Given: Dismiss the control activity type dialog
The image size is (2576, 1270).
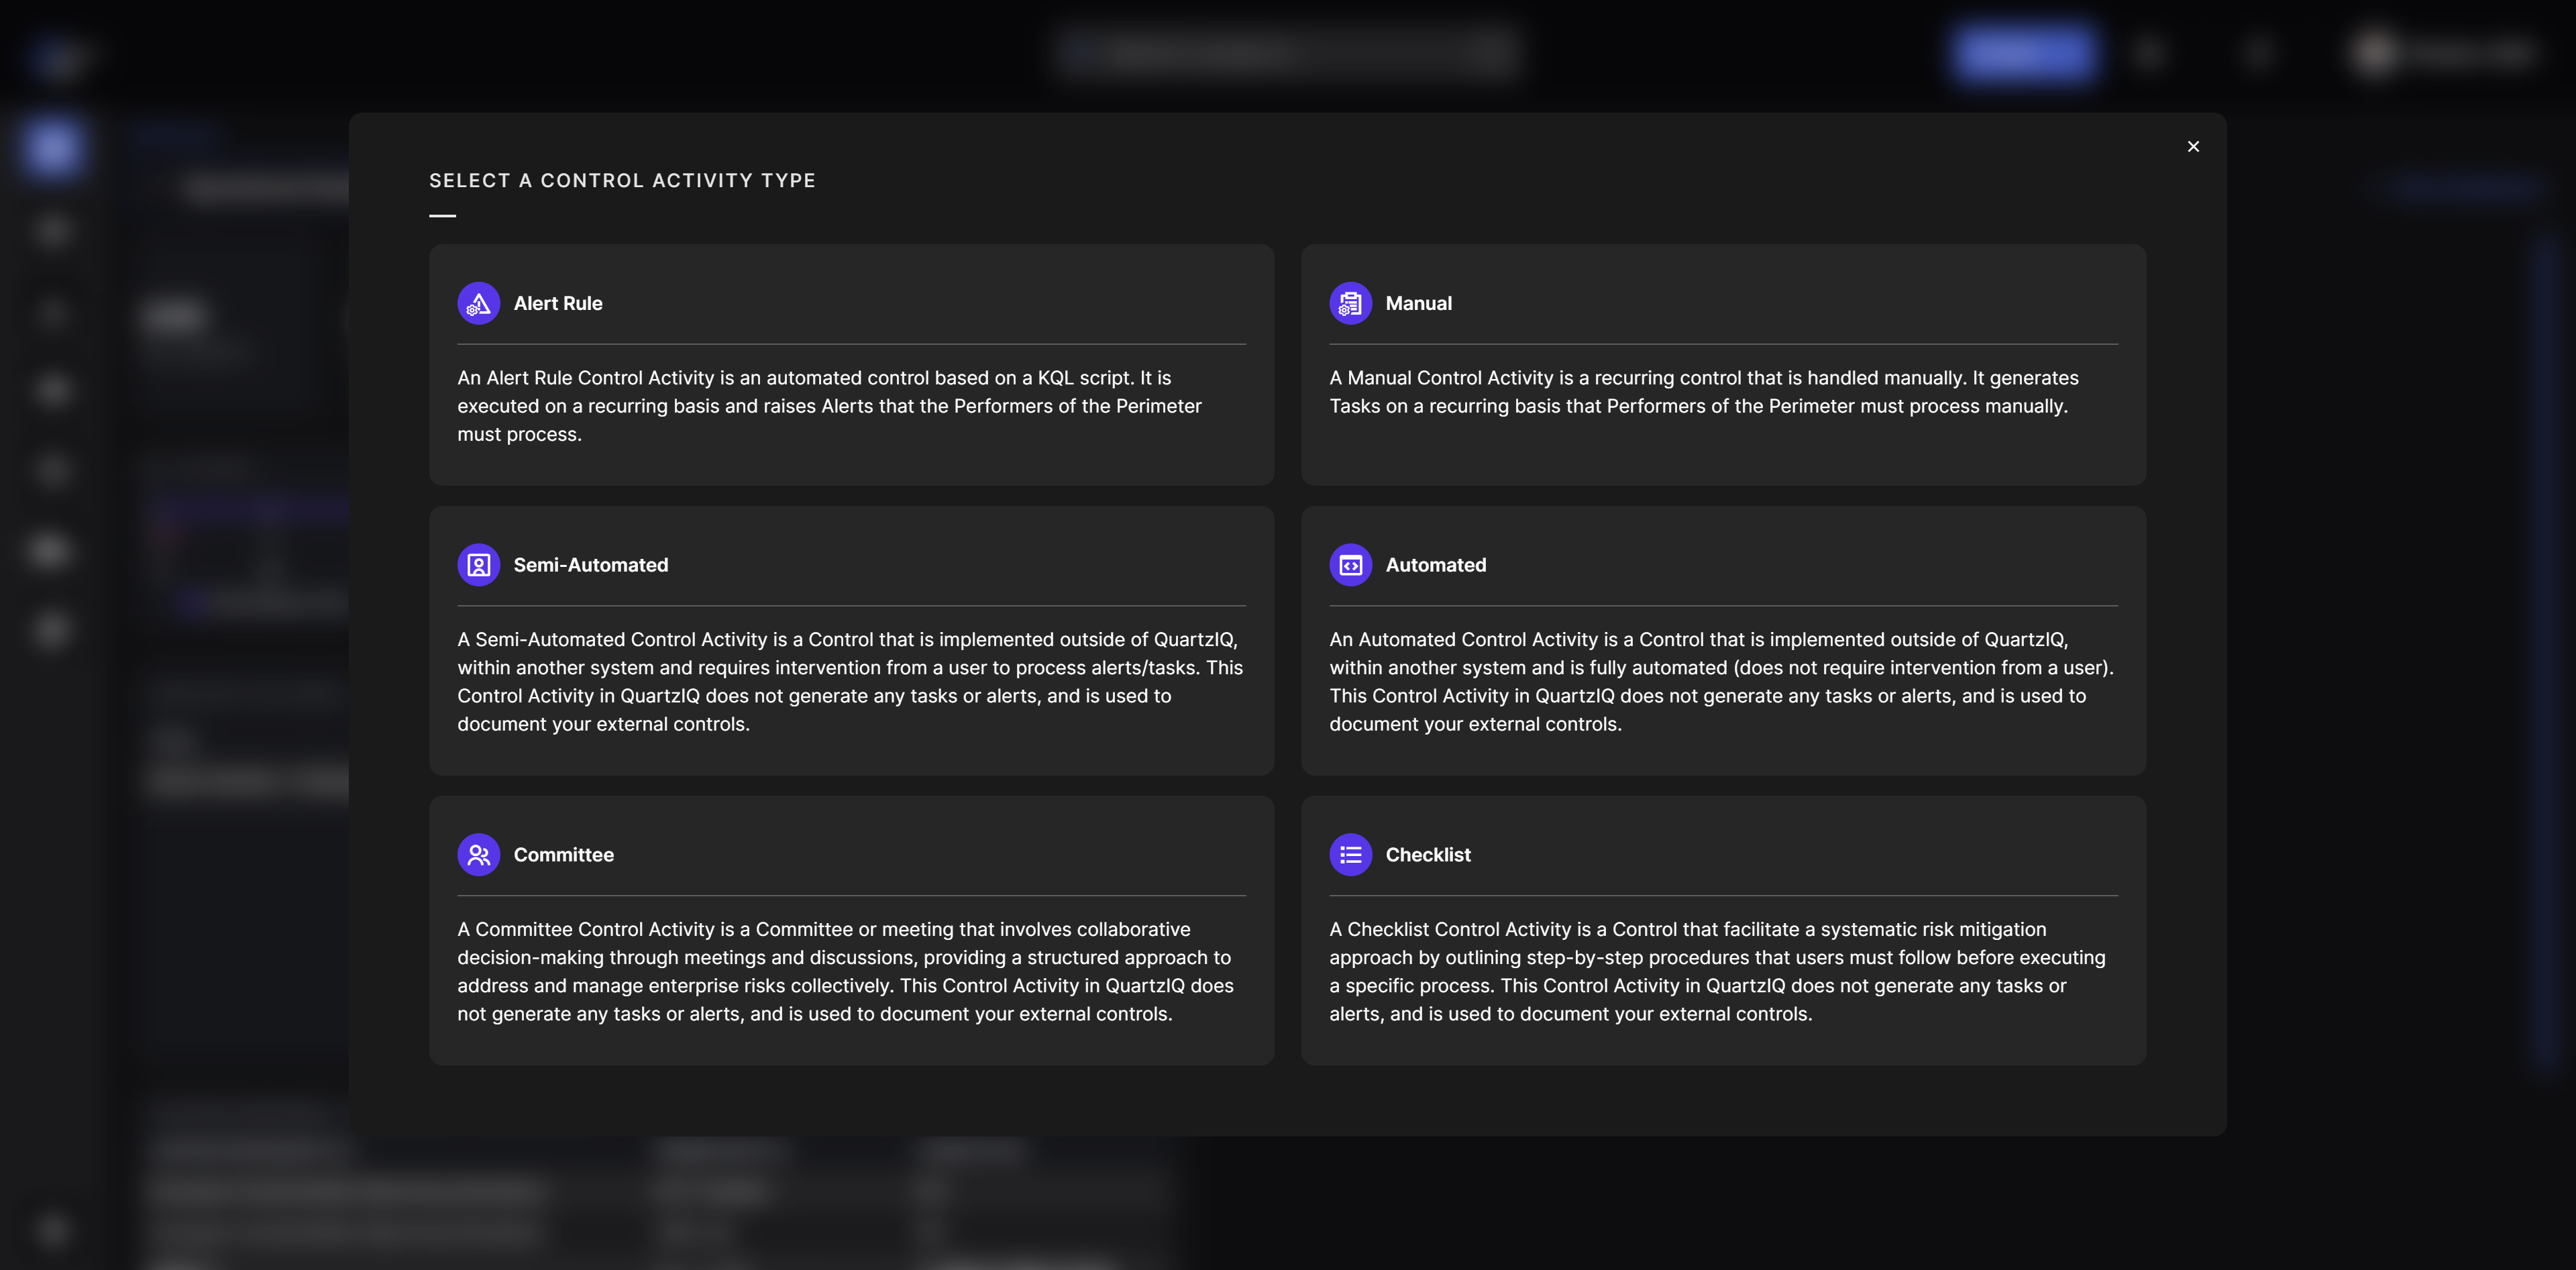Looking at the screenshot, I should 2193,146.
